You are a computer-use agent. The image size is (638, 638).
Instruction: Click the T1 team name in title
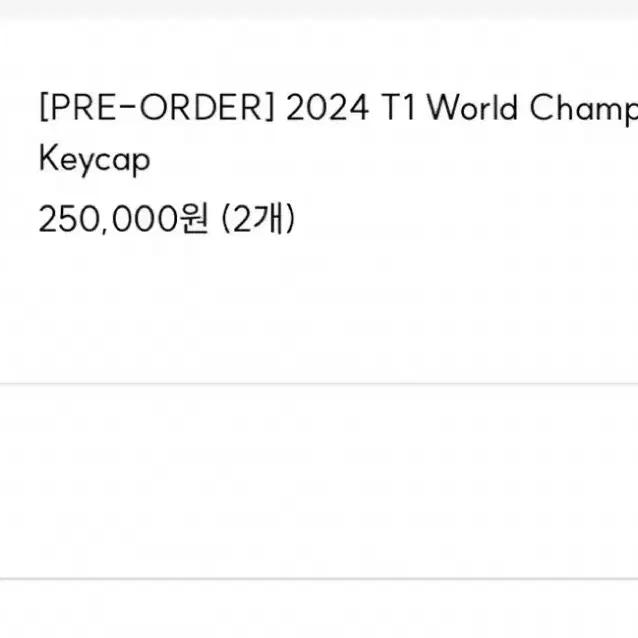pos(398,108)
